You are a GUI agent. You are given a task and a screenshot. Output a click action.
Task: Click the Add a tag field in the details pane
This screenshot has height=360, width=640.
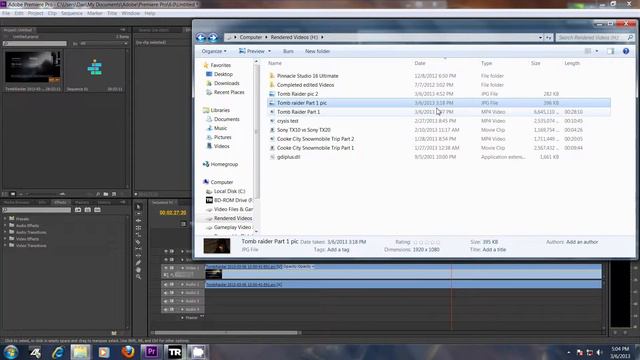pos(338,249)
